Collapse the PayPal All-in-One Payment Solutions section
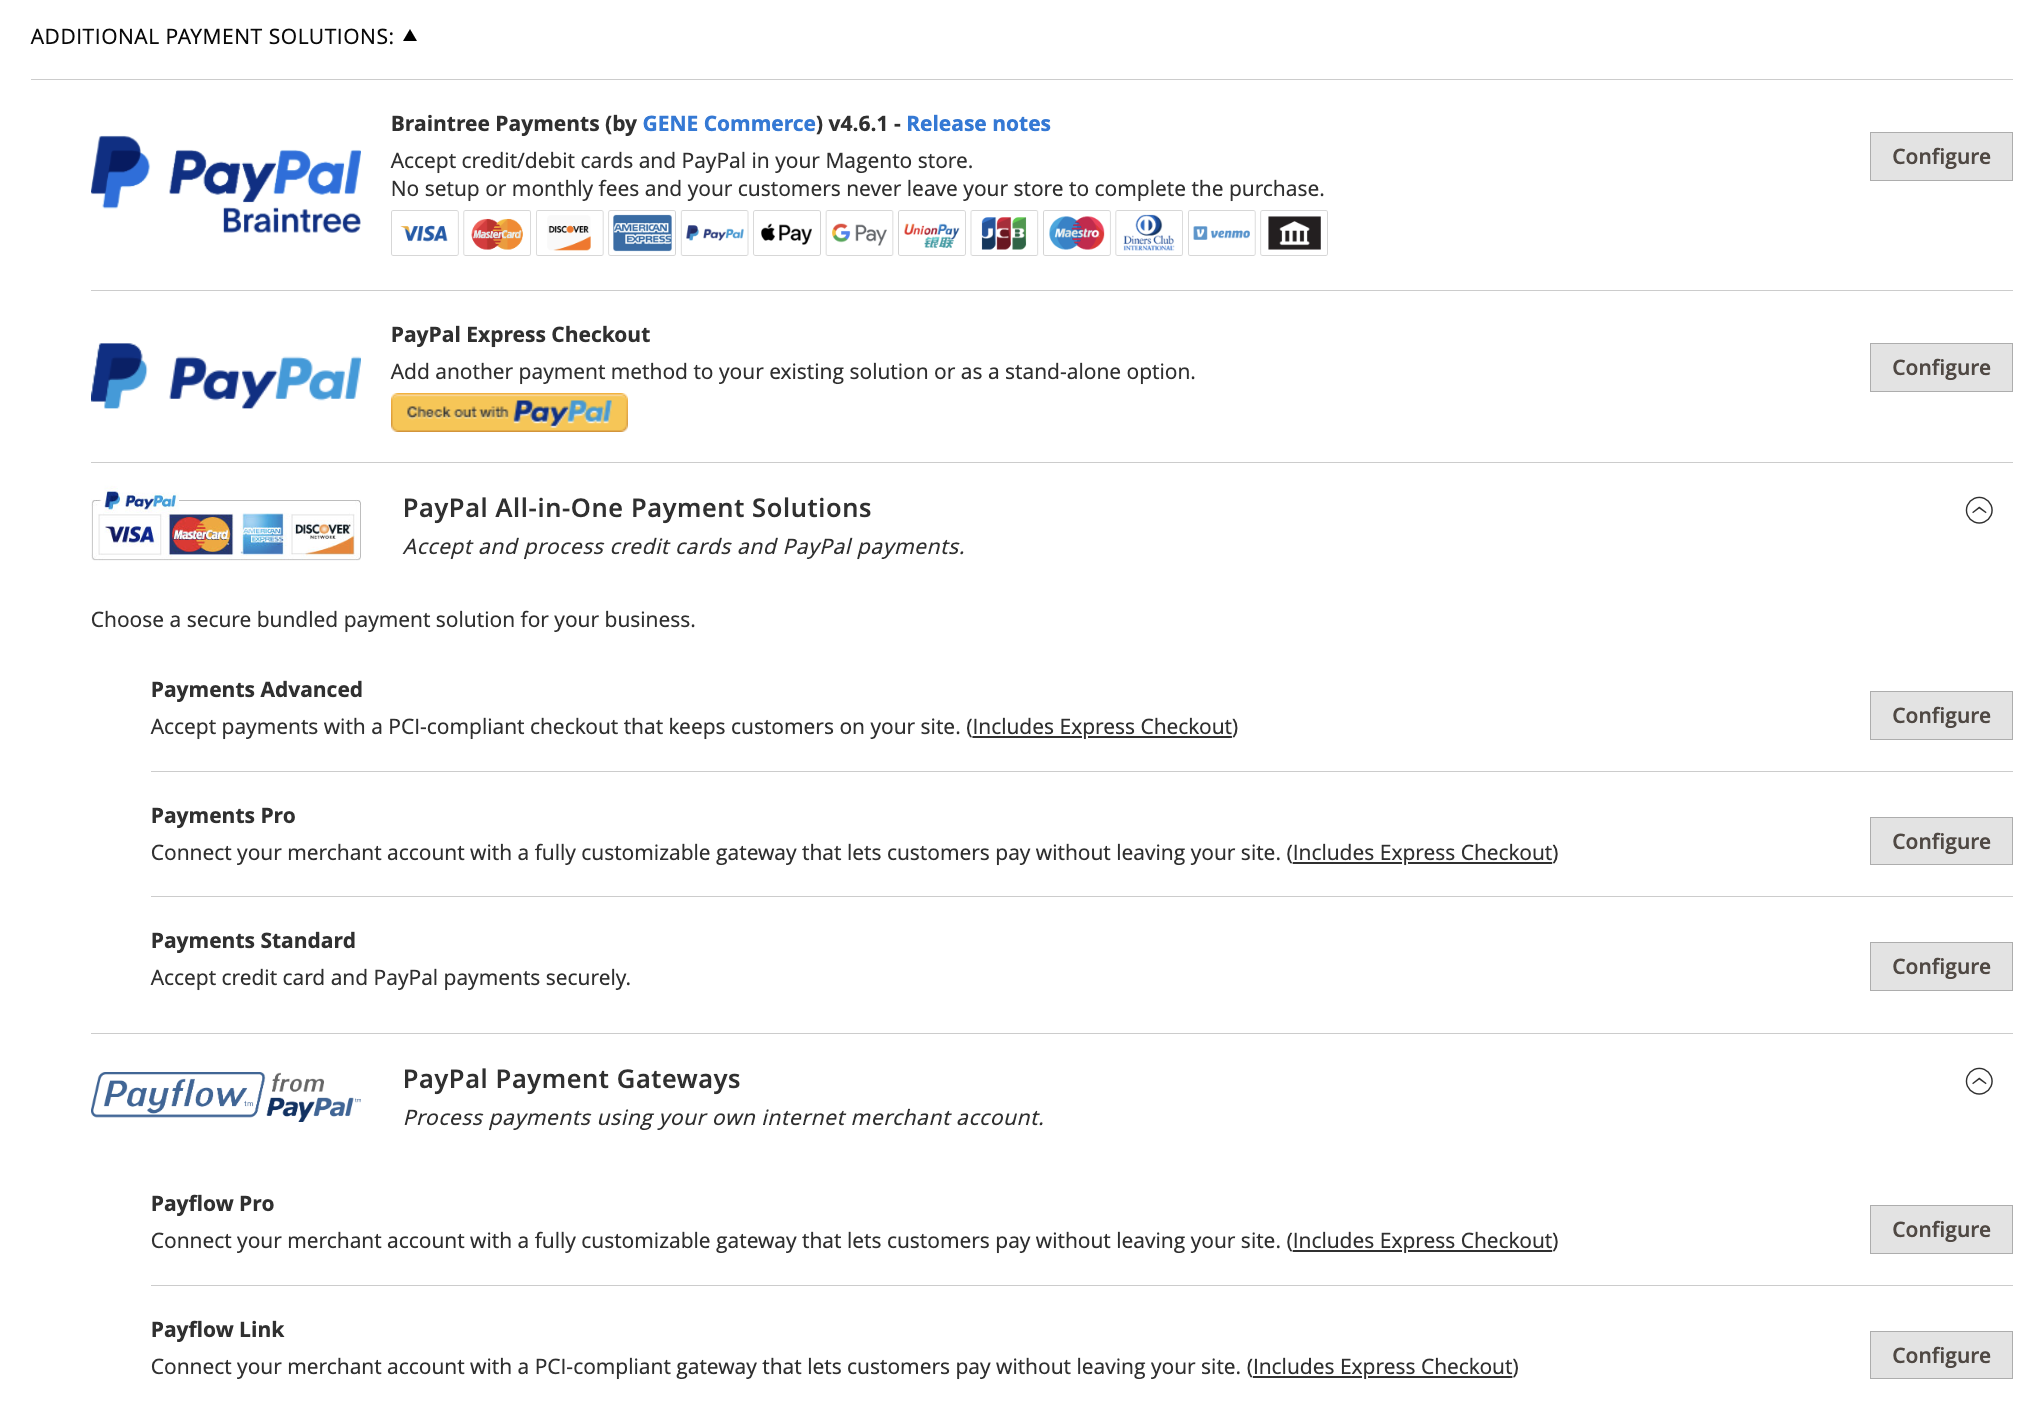Image resolution: width=2044 pixels, height=1412 pixels. [1979, 511]
